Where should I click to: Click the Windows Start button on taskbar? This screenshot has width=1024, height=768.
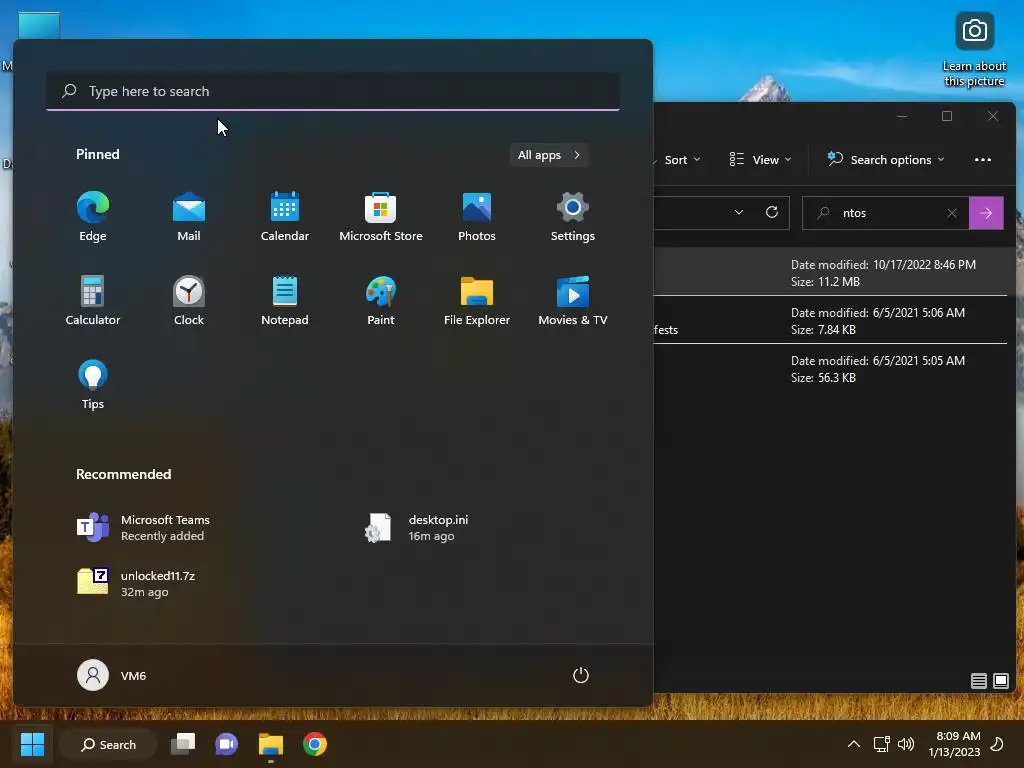[32, 744]
